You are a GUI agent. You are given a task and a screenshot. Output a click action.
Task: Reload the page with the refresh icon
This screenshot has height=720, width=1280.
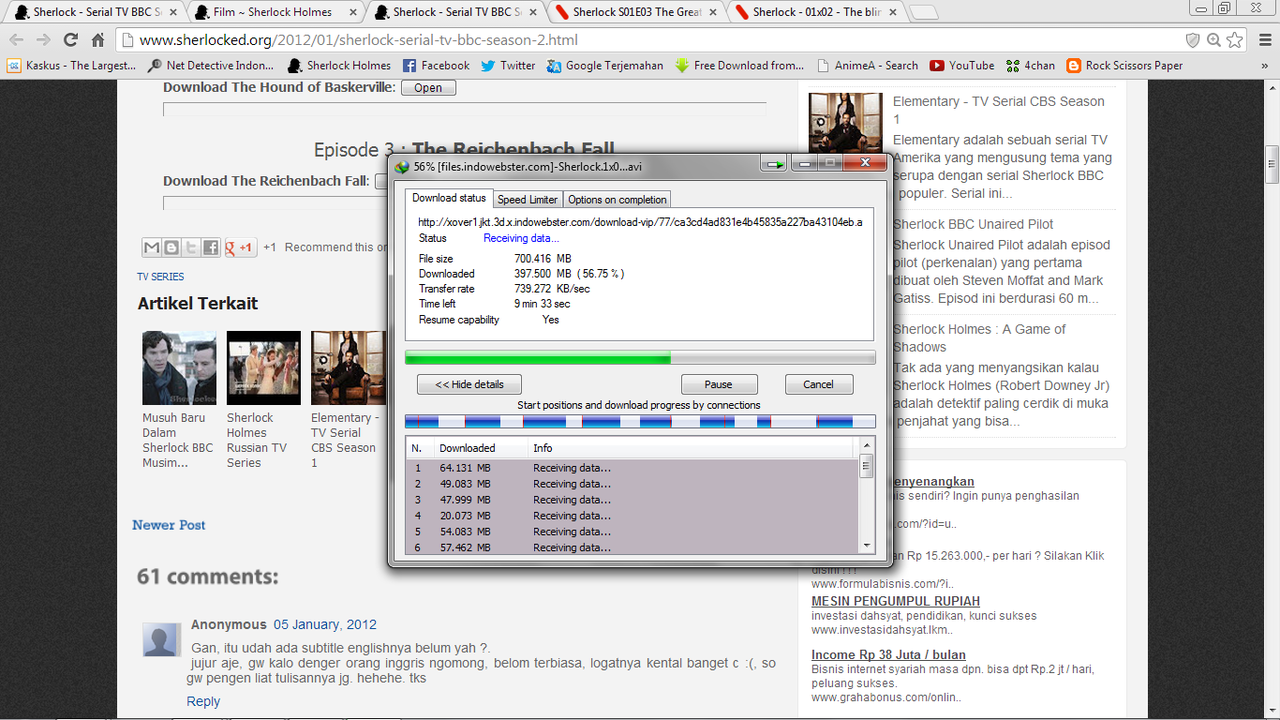(x=70, y=40)
